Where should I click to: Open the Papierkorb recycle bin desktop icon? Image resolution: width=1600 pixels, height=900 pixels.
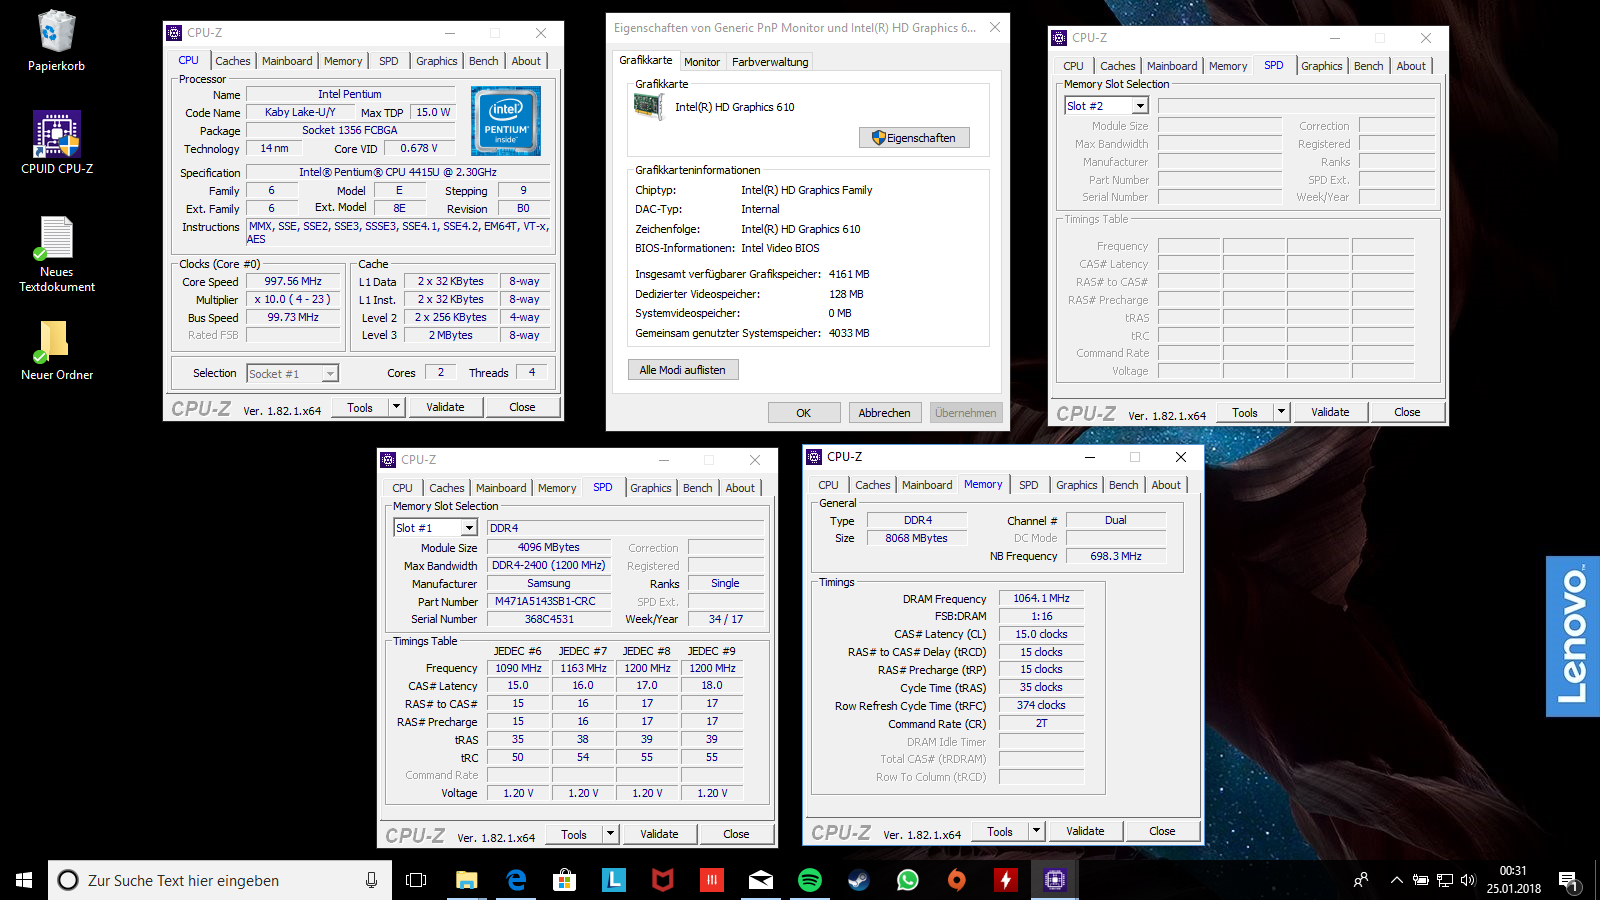56,41
